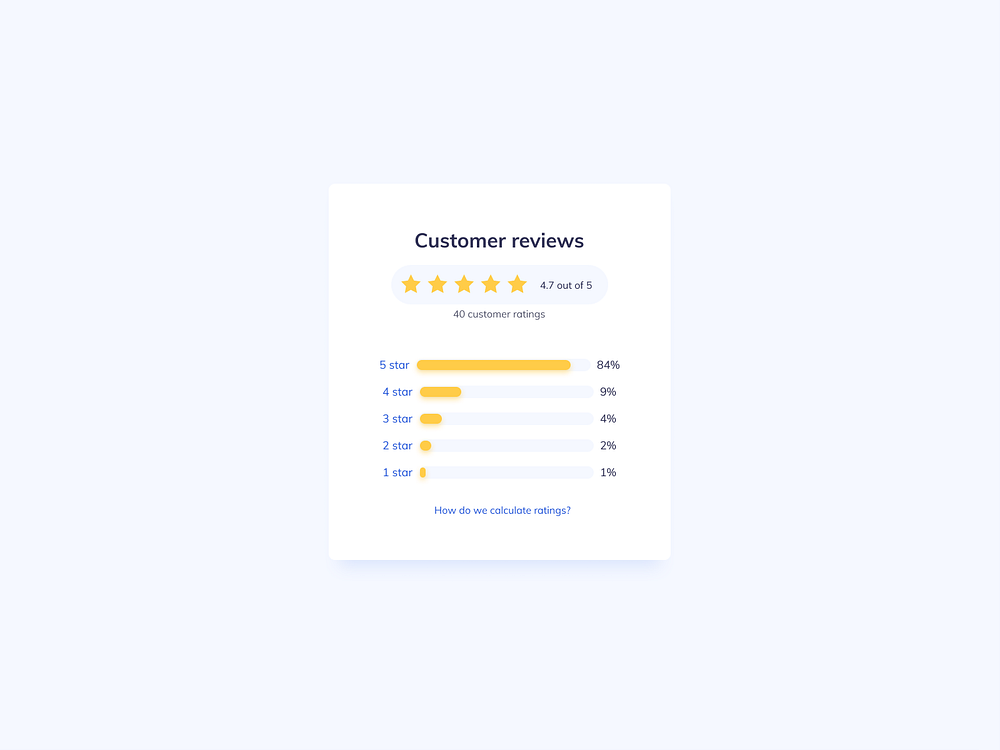The width and height of the screenshot is (1000, 750).
Task: Click the fifth star in the rating display
Action: [x=517, y=284]
